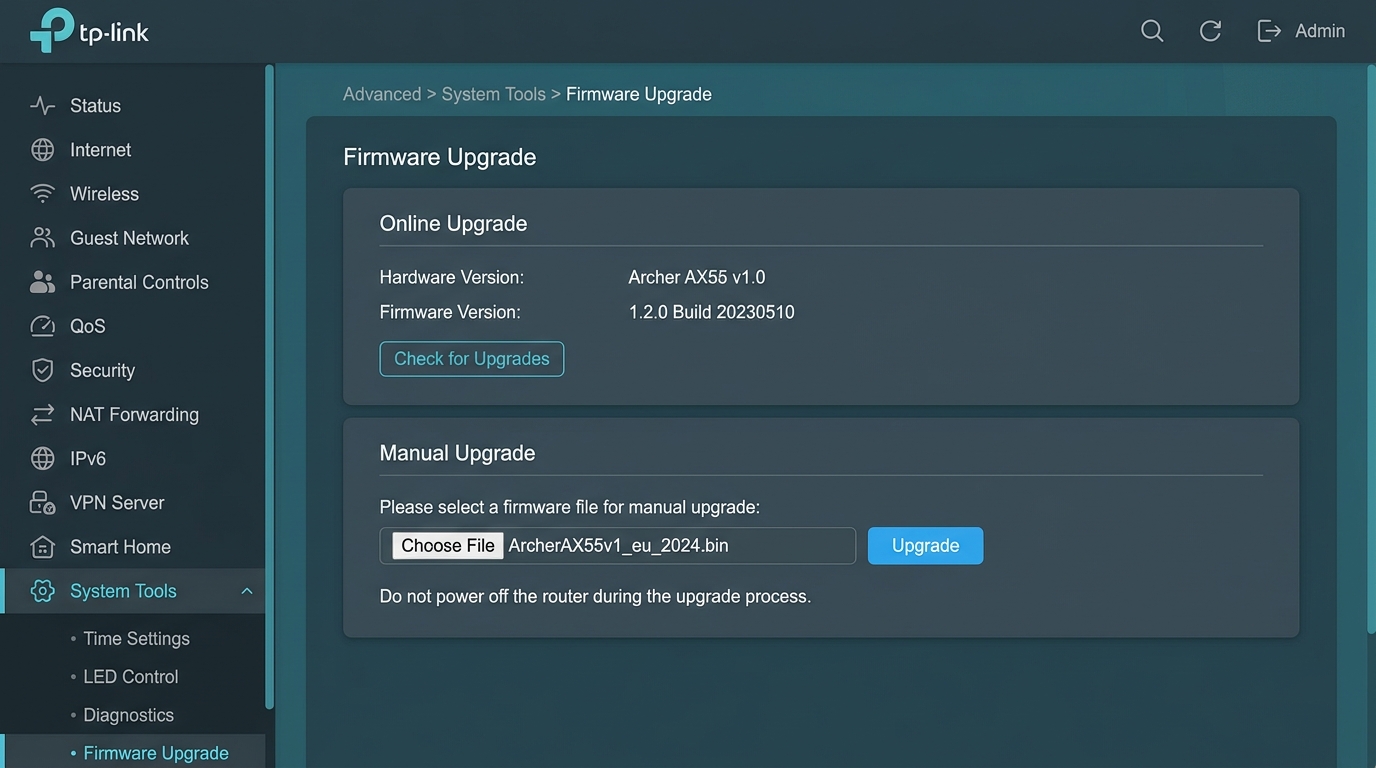Viewport: 1376px width, 768px height.
Task: Click the Hardware Version label
Action: tap(452, 277)
